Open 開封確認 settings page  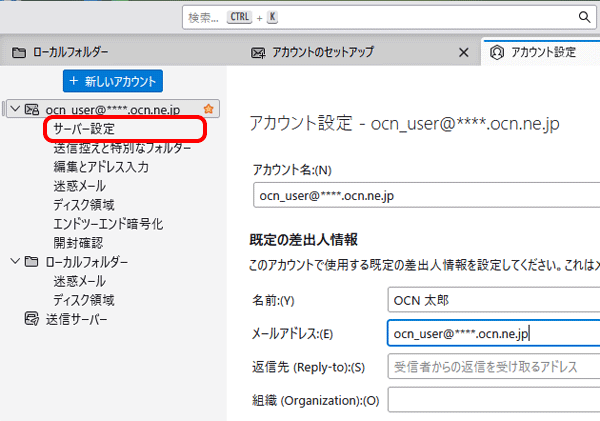[78, 243]
